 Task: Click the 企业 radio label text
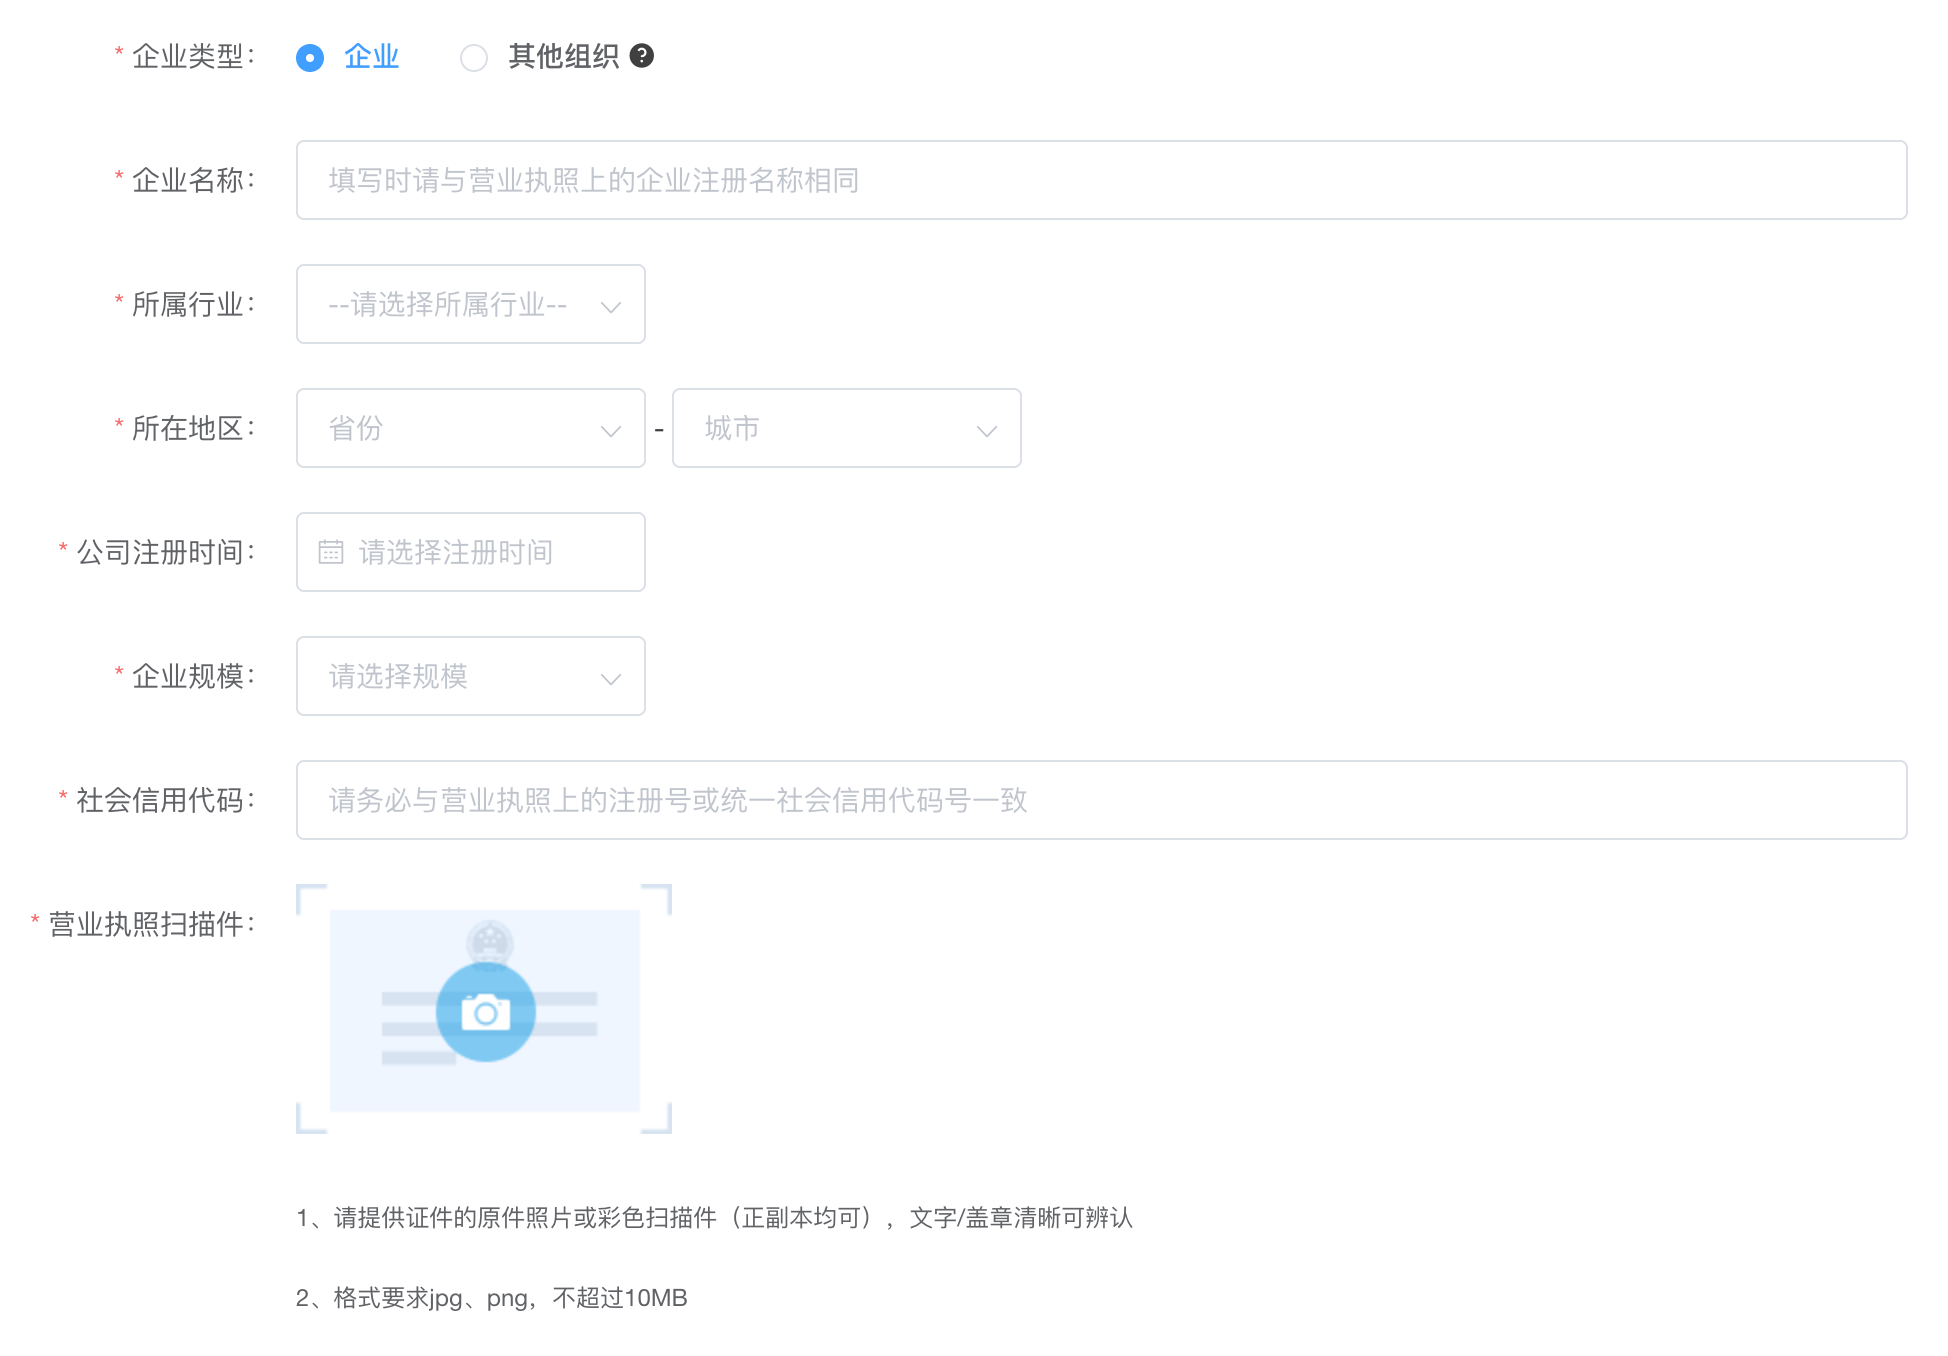[x=371, y=56]
